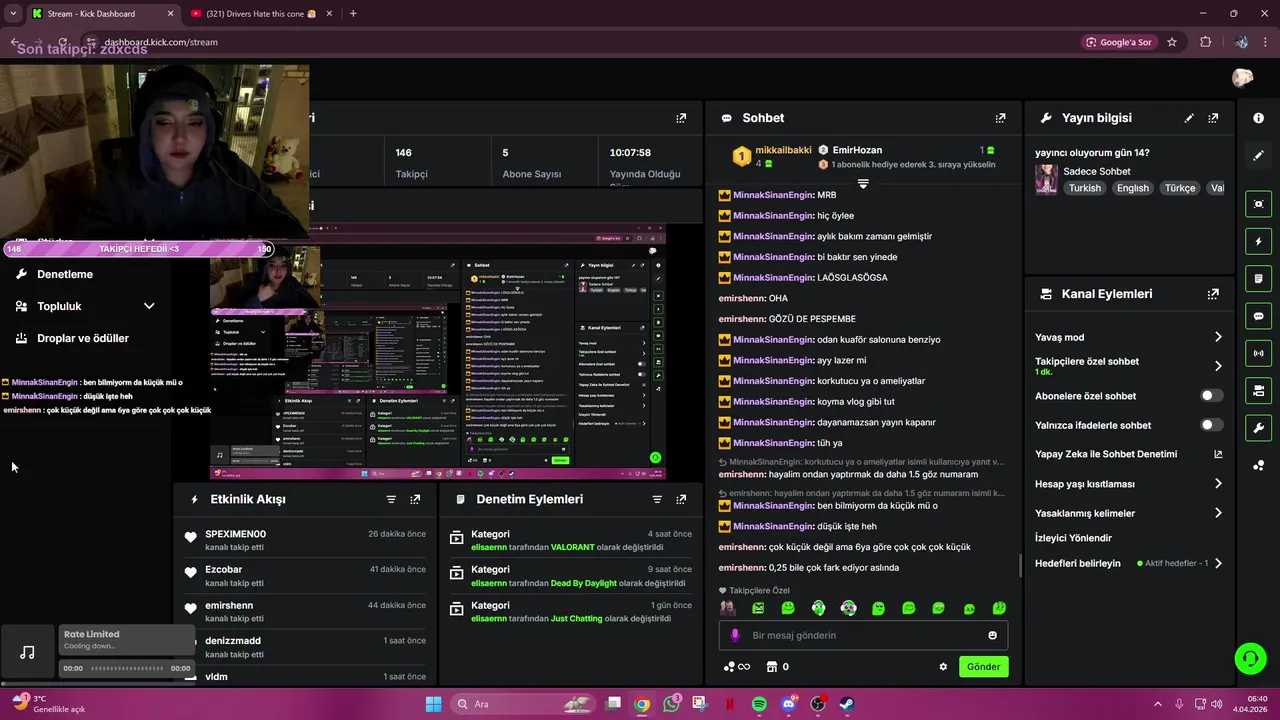The image size is (1280, 720).
Task: Open AI chat moderation external link
Action: [1218, 454]
